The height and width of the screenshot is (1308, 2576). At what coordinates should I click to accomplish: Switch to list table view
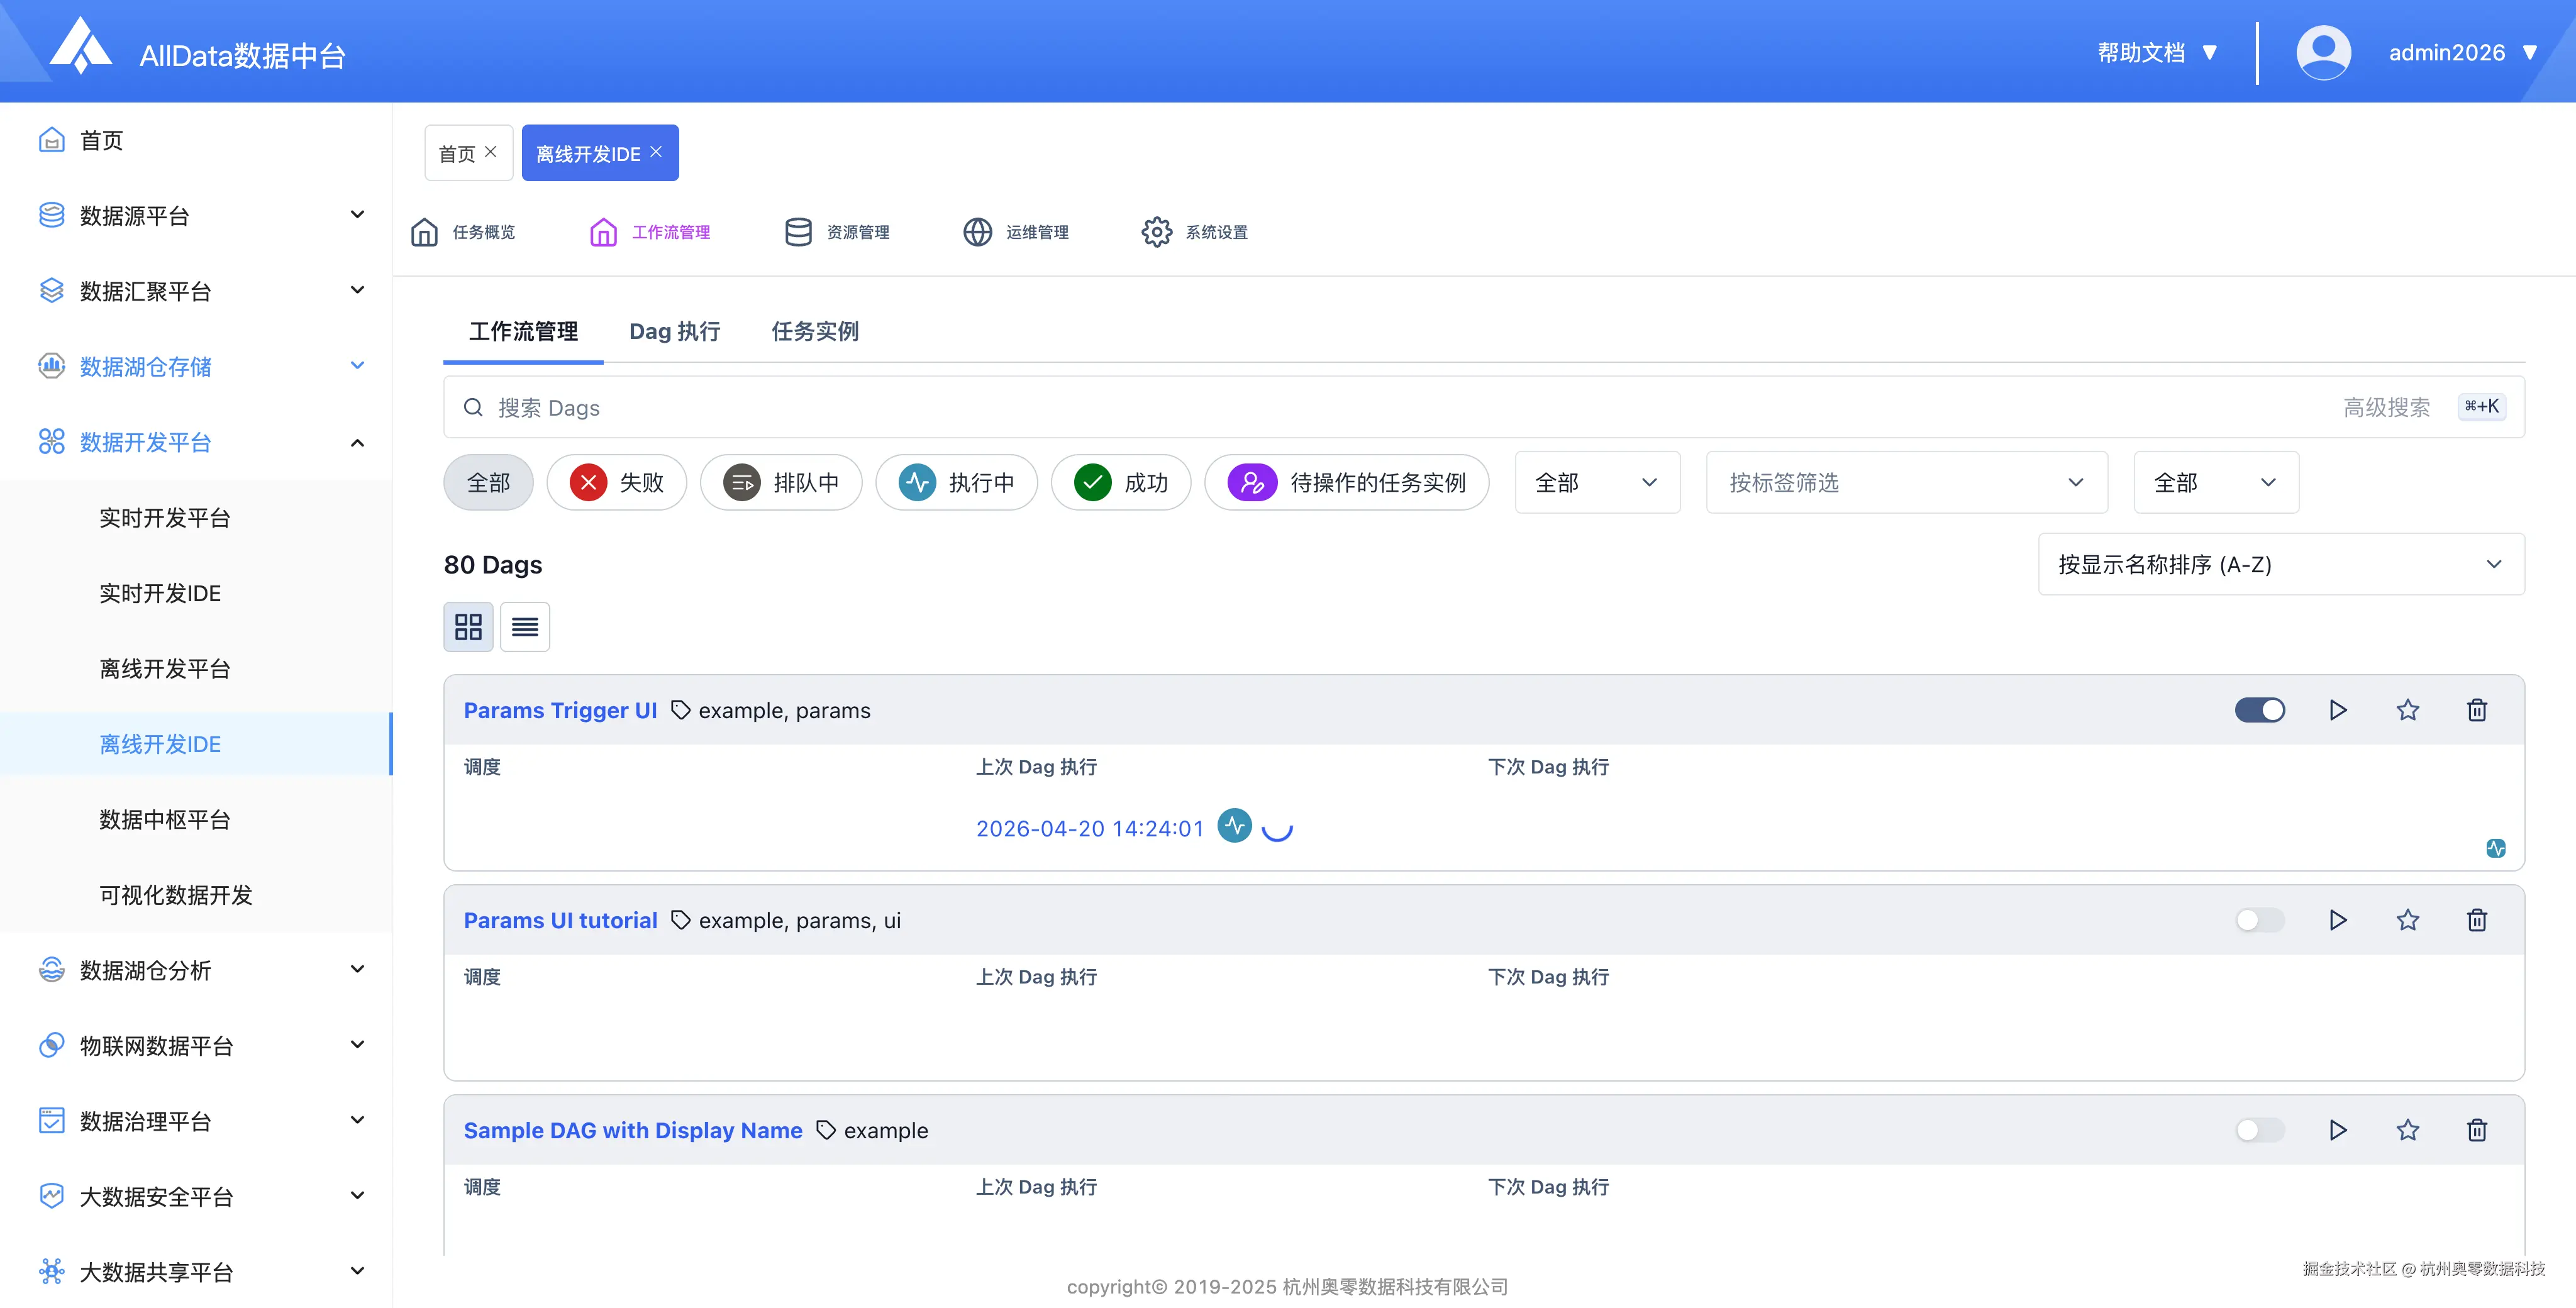tap(525, 627)
